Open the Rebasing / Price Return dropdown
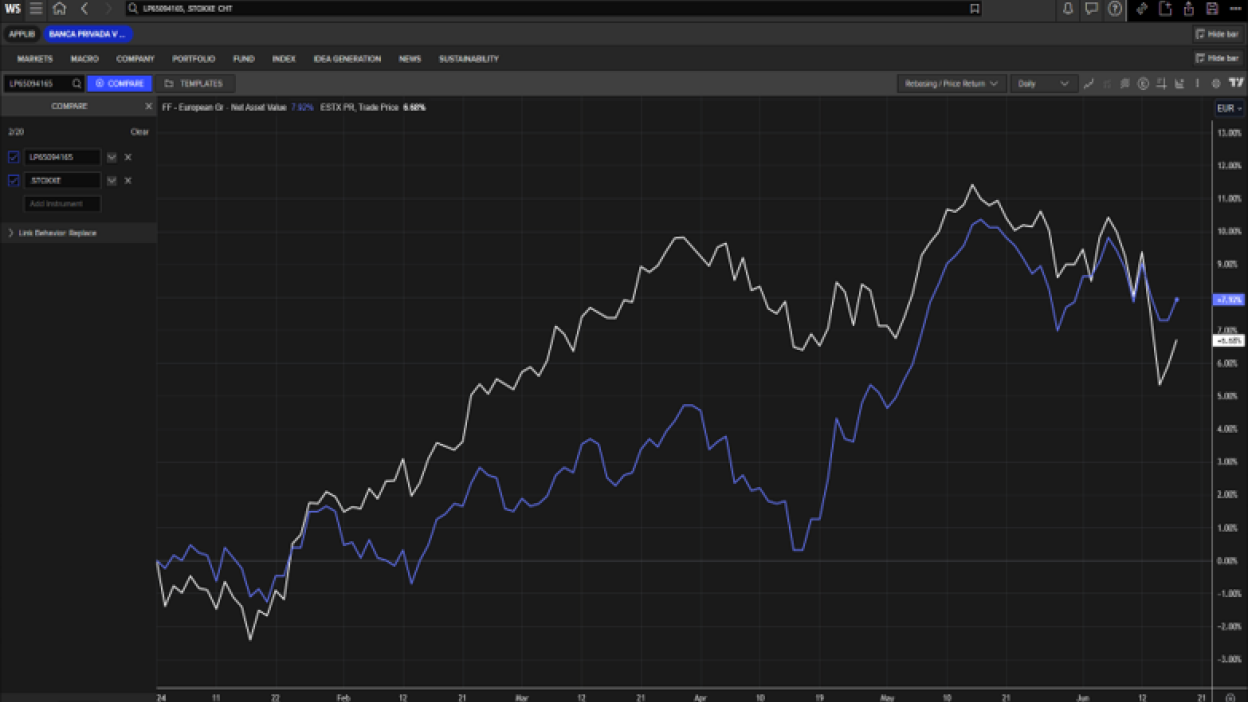This screenshot has width=1248, height=702. click(x=950, y=84)
